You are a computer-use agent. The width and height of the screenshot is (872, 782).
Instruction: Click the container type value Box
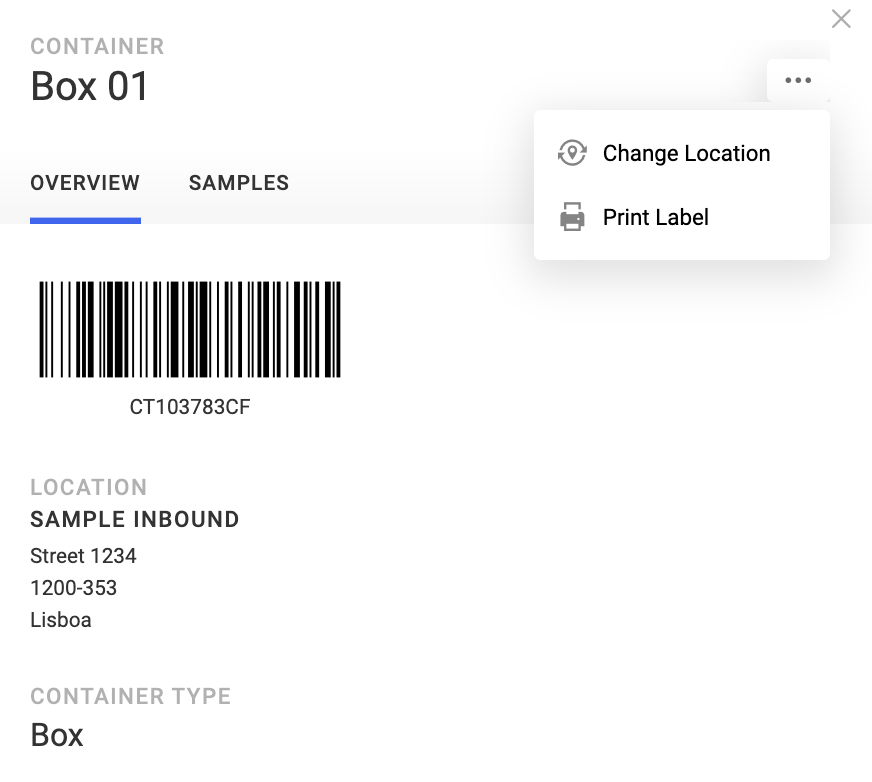[x=57, y=735]
